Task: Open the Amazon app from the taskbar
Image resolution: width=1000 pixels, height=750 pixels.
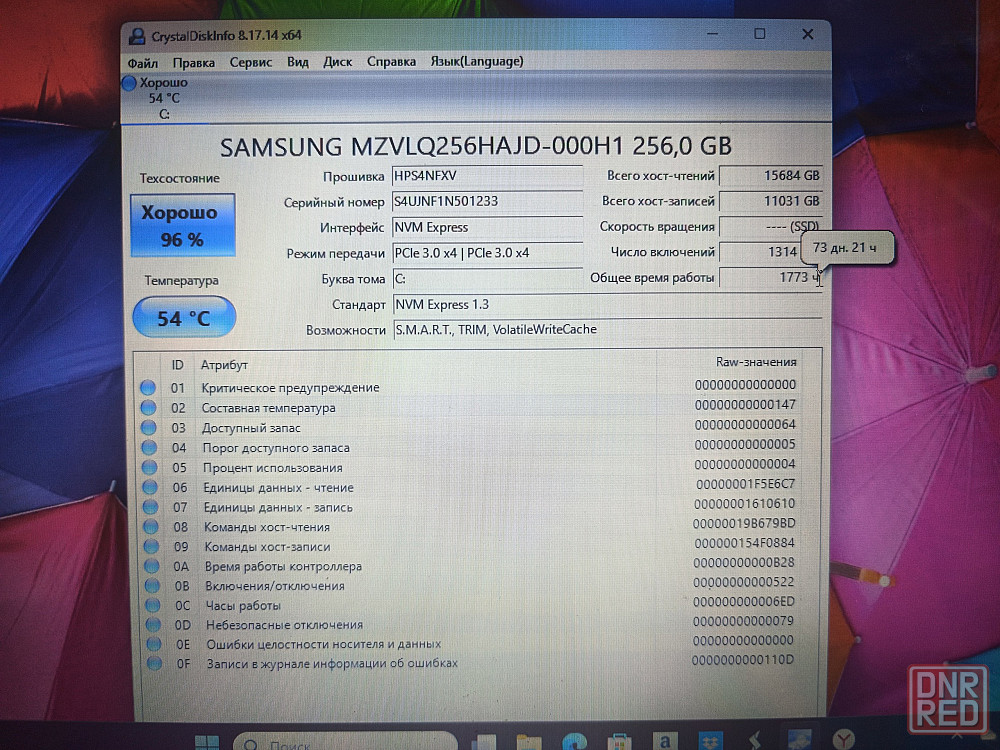Action: [x=665, y=740]
